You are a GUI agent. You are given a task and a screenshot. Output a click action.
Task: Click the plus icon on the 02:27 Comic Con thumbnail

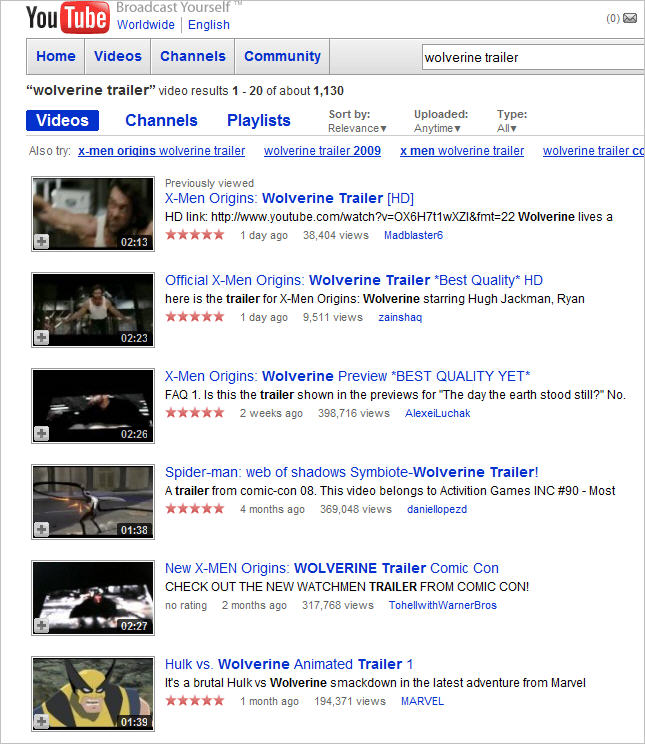pos(41,625)
